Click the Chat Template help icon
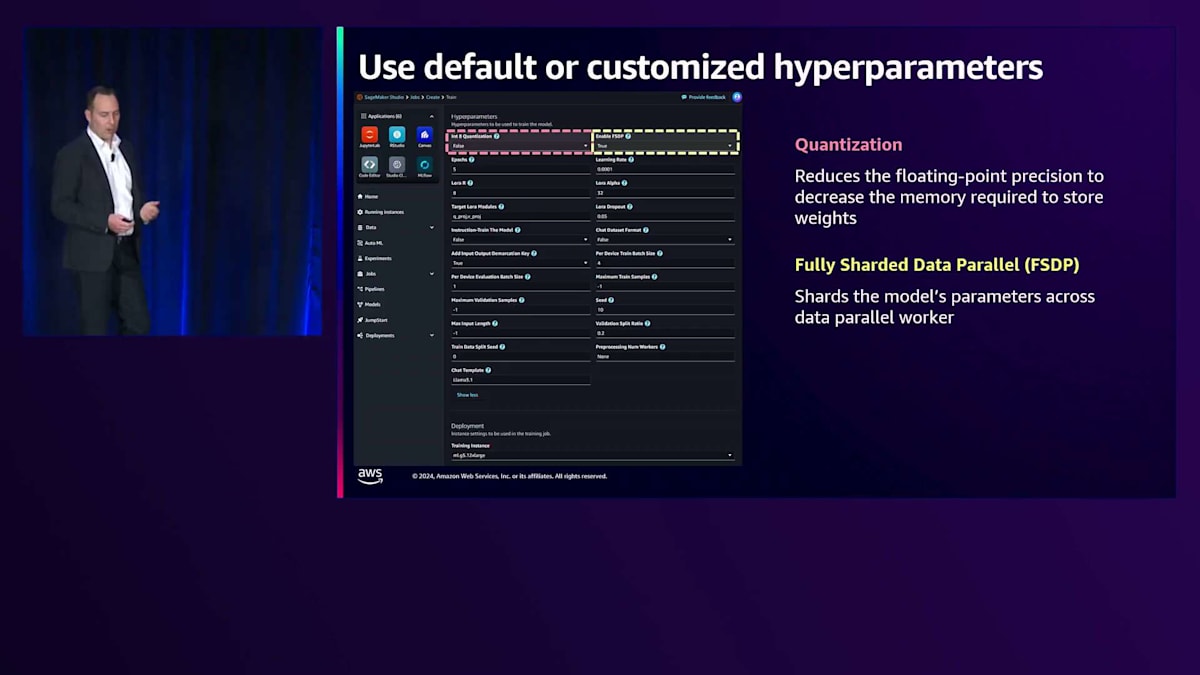1200x675 pixels. click(488, 370)
